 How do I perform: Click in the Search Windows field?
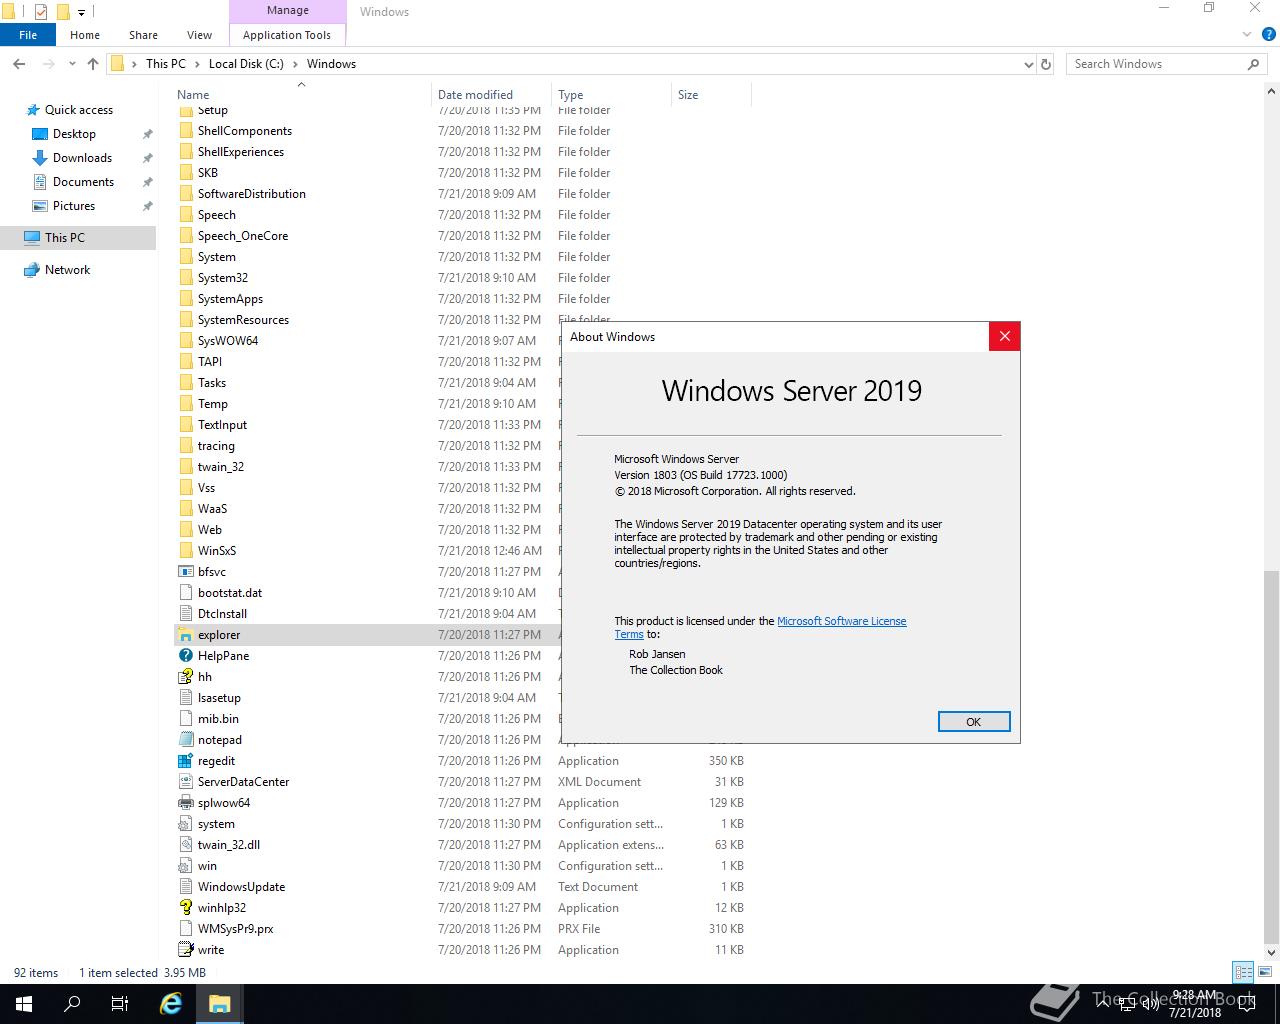coord(1158,64)
